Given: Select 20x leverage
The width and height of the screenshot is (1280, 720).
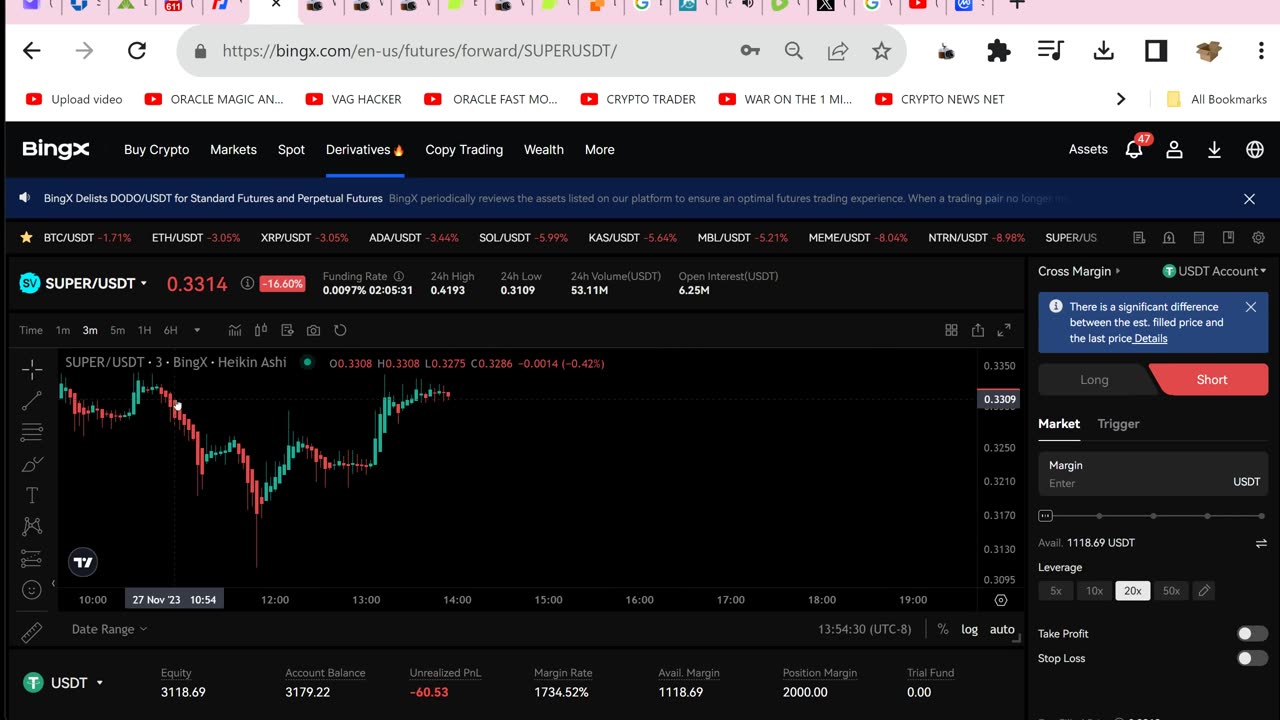Looking at the screenshot, I should [x=1133, y=591].
